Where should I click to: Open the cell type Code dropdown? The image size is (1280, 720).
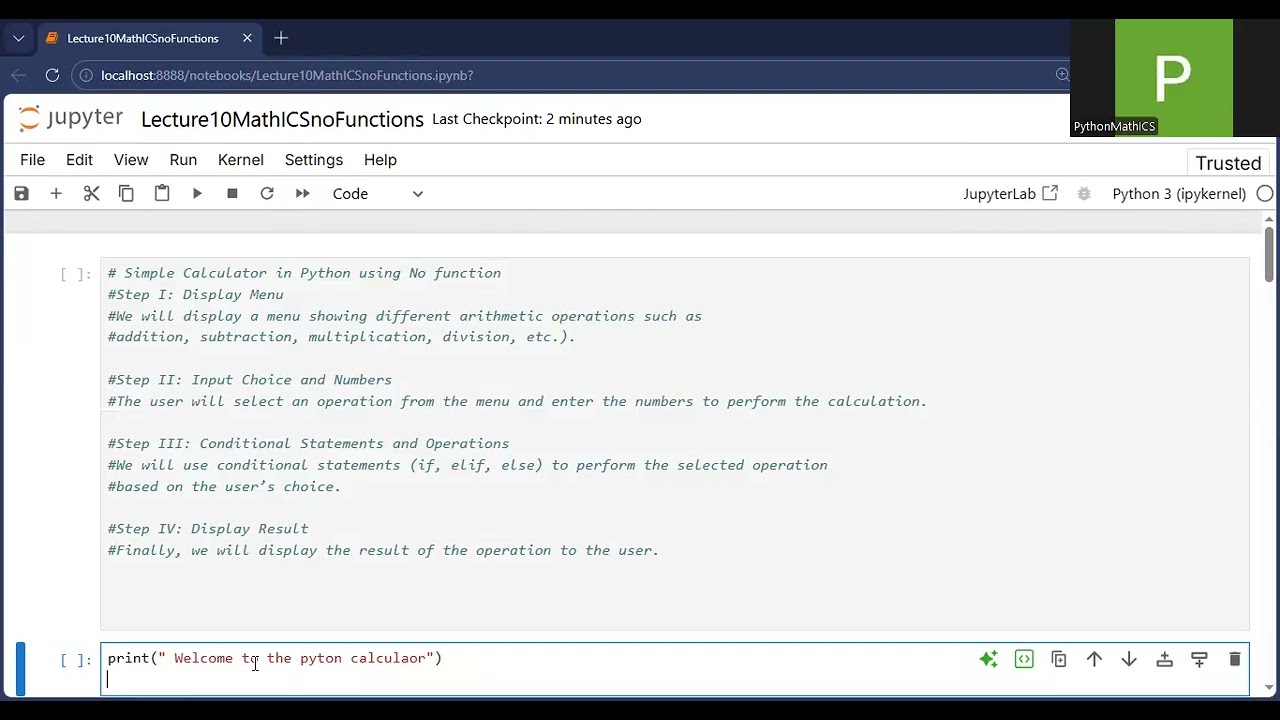click(377, 194)
